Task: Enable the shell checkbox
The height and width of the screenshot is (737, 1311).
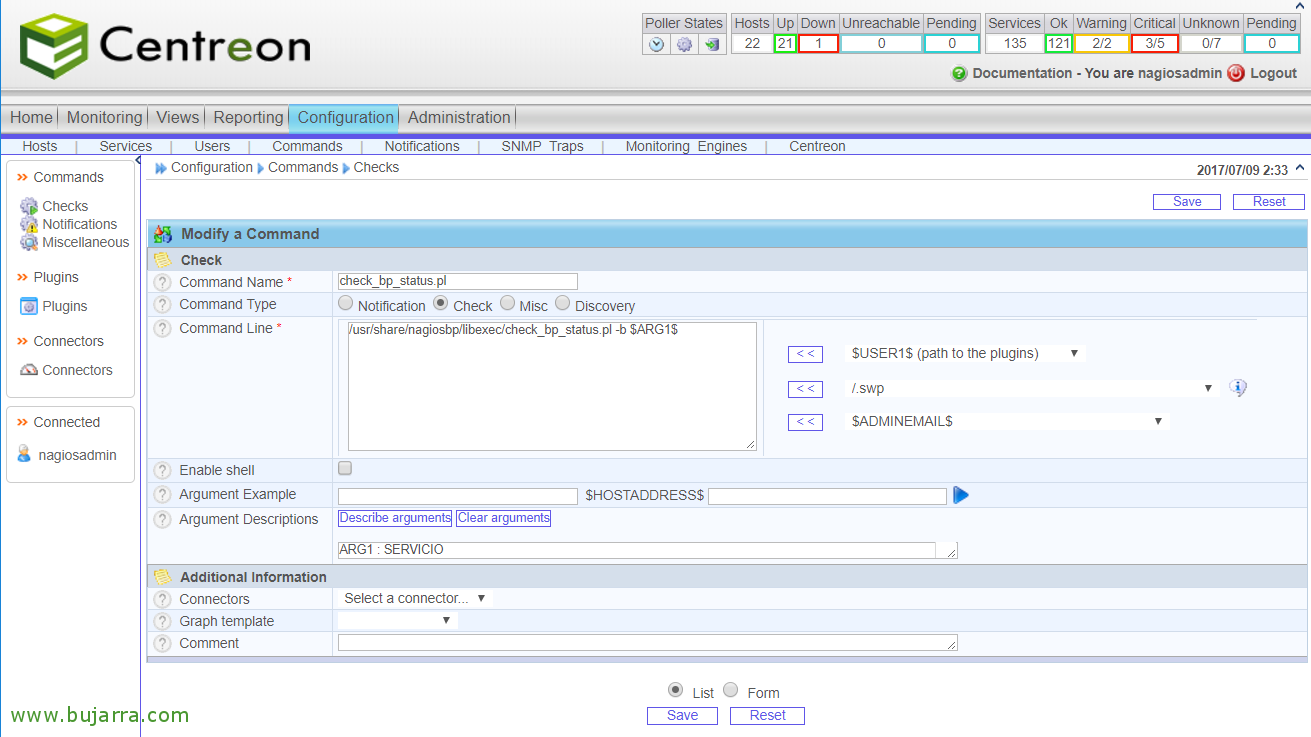Action: 345,468
